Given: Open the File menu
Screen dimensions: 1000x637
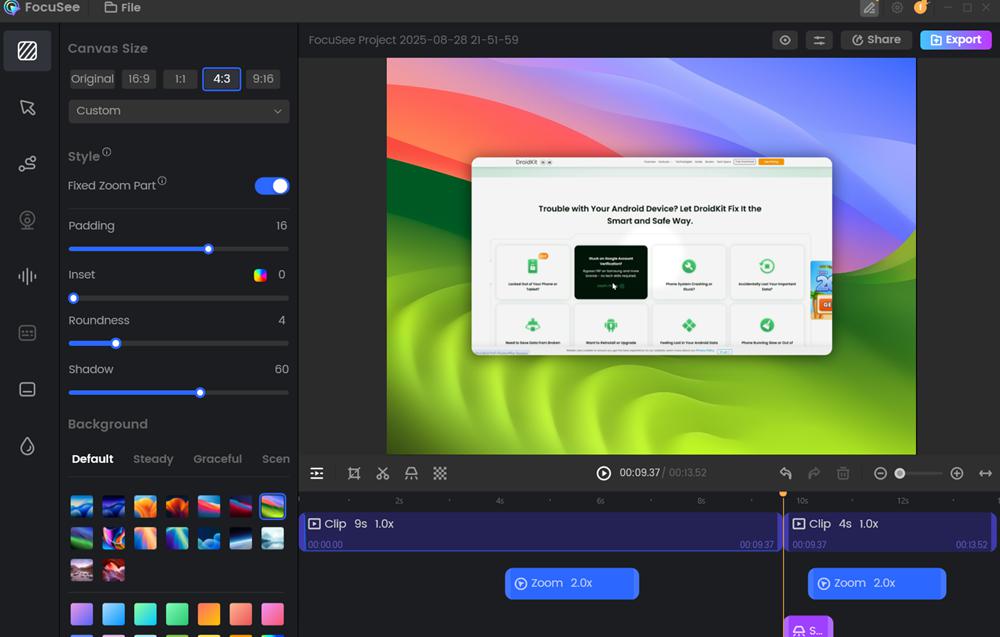Looking at the screenshot, I should coord(122,8).
